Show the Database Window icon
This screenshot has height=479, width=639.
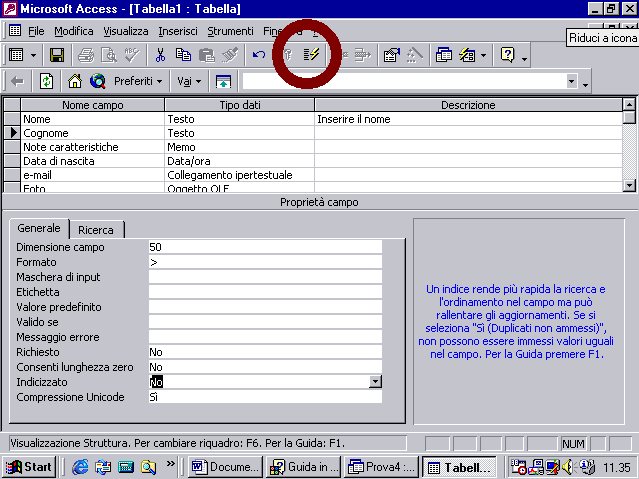pos(444,55)
